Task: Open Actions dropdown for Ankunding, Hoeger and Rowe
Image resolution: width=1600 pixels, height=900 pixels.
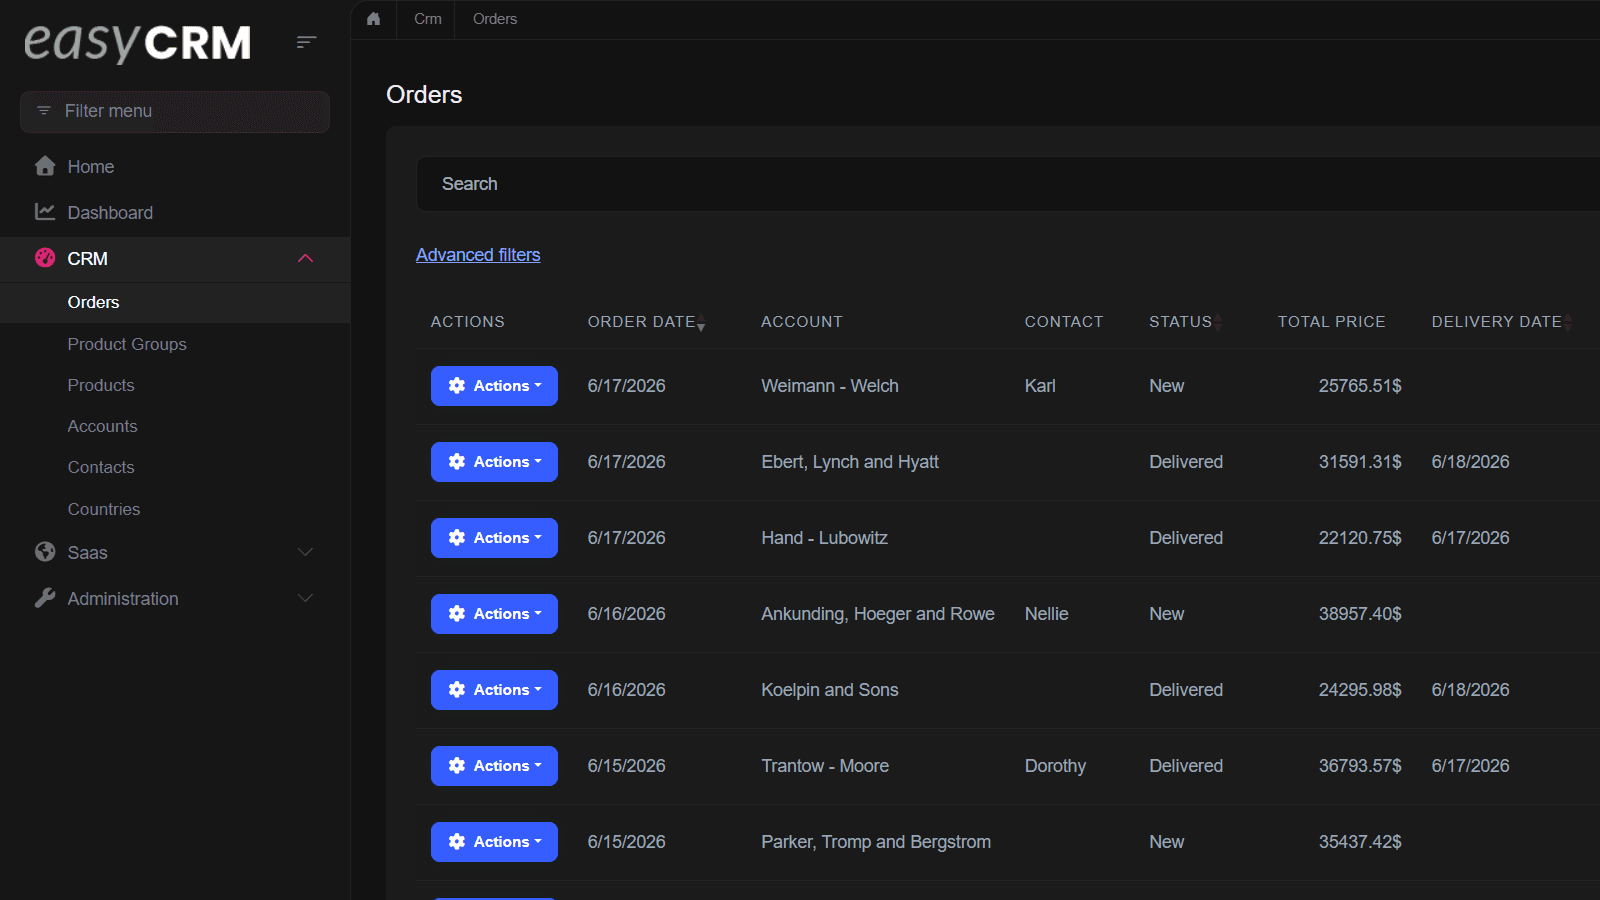Action: tap(494, 614)
